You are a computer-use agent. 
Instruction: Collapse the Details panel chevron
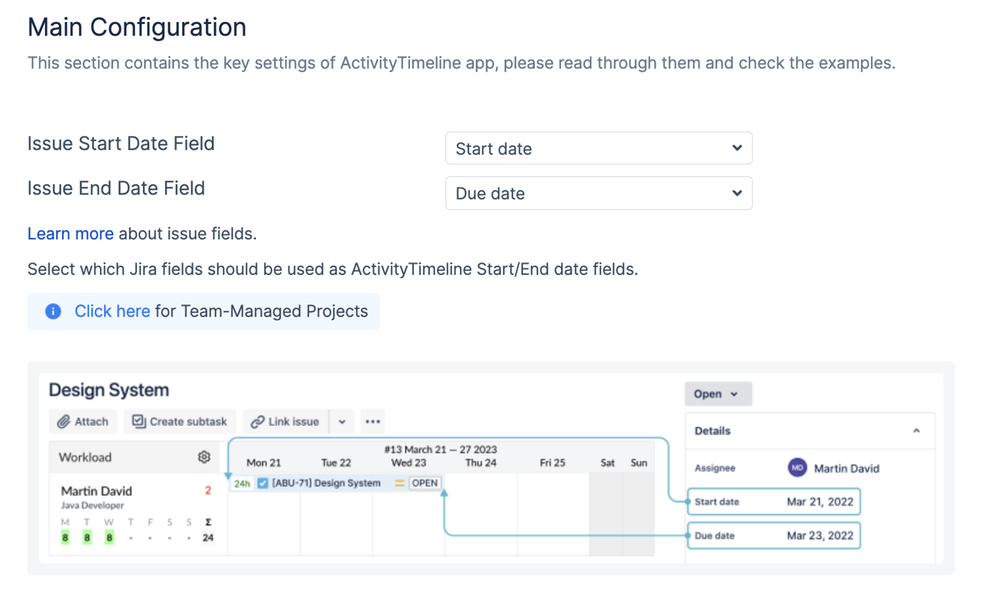tap(917, 431)
